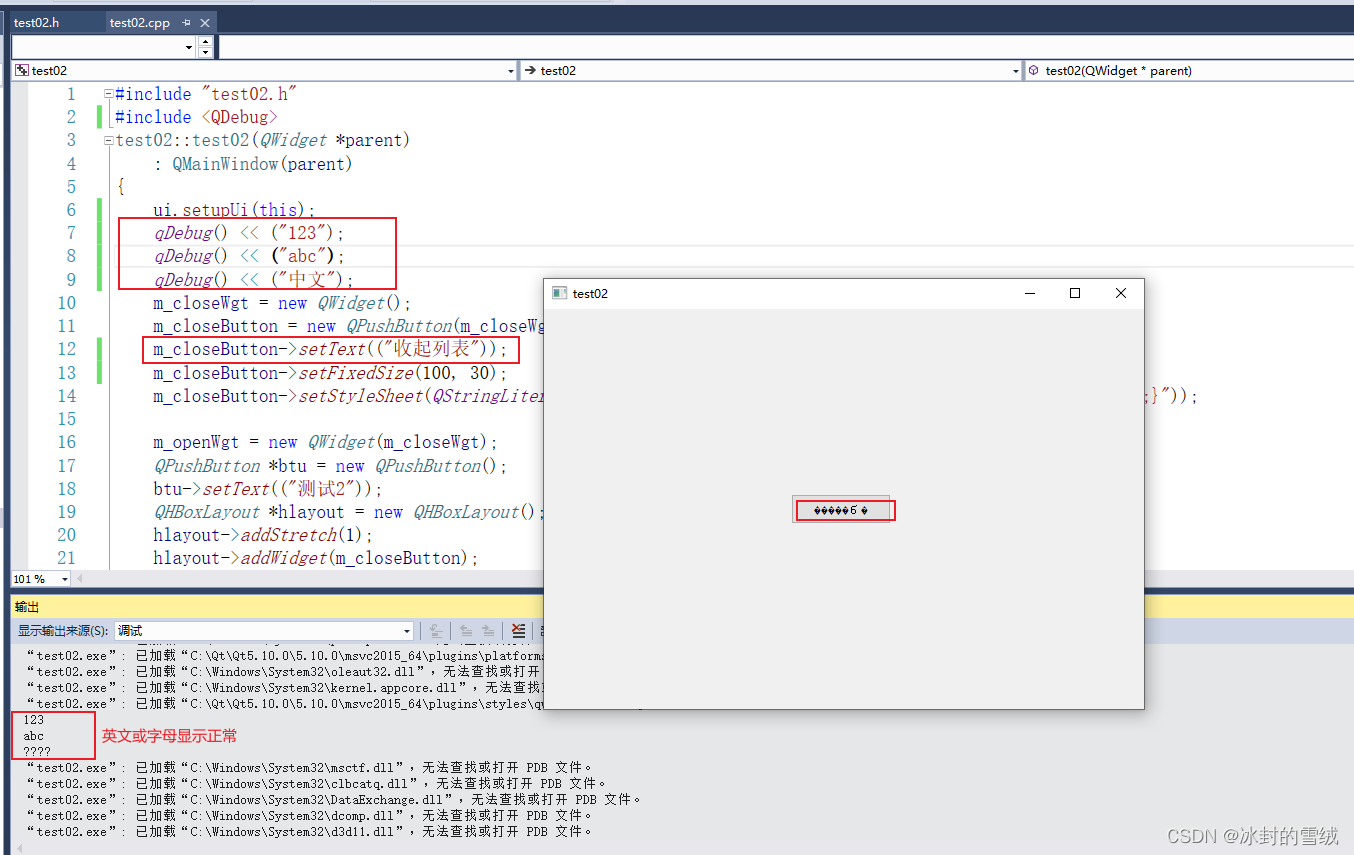Open the output source dropdown showing 调试

point(264,631)
